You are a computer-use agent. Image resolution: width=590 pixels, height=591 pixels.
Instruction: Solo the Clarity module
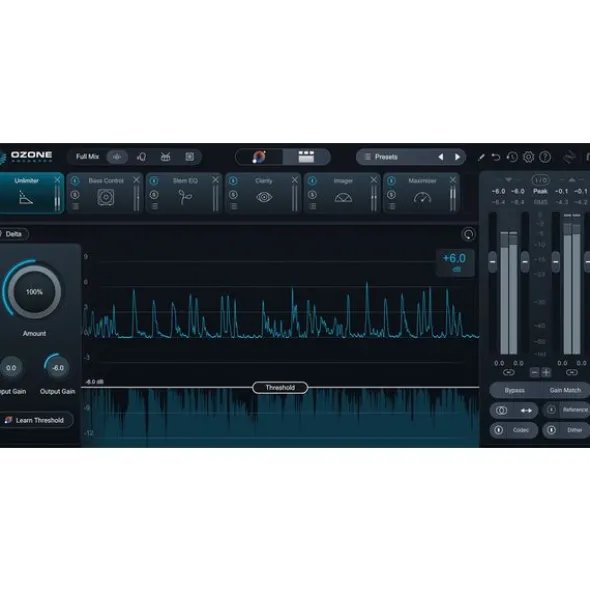click(x=233, y=195)
